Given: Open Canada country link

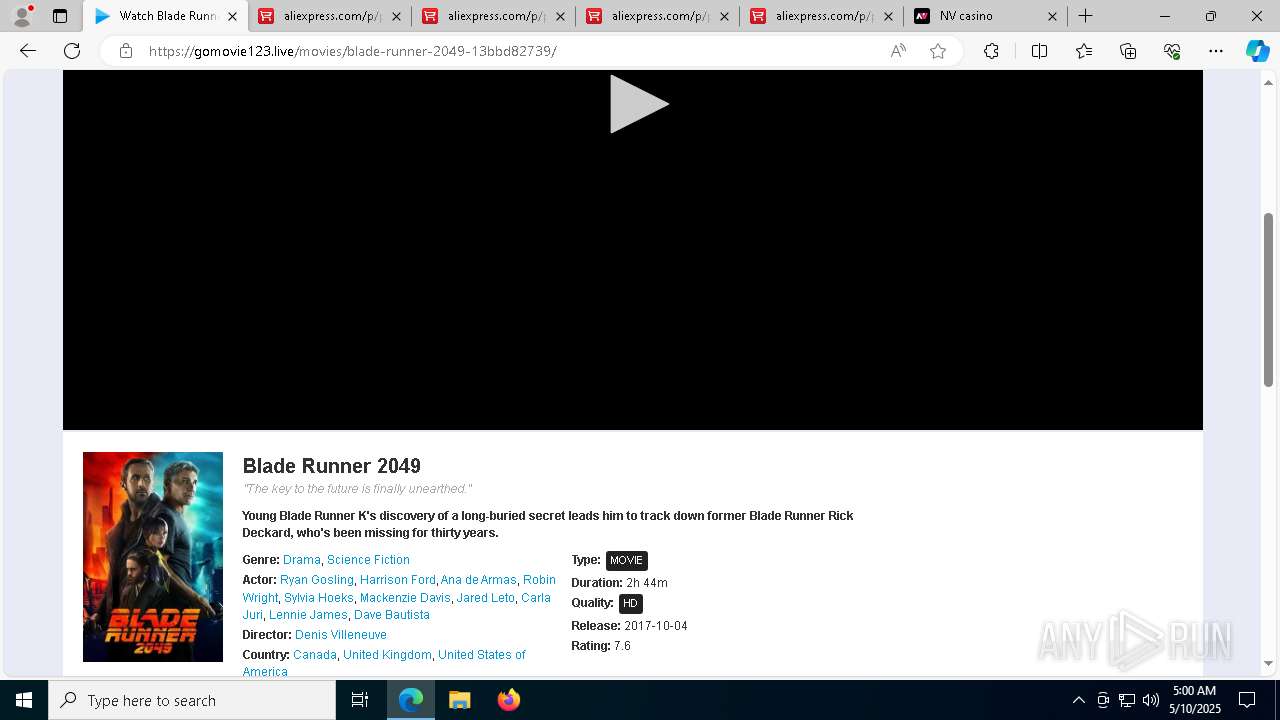Looking at the screenshot, I should pyautogui.click(x=315, y=655).
